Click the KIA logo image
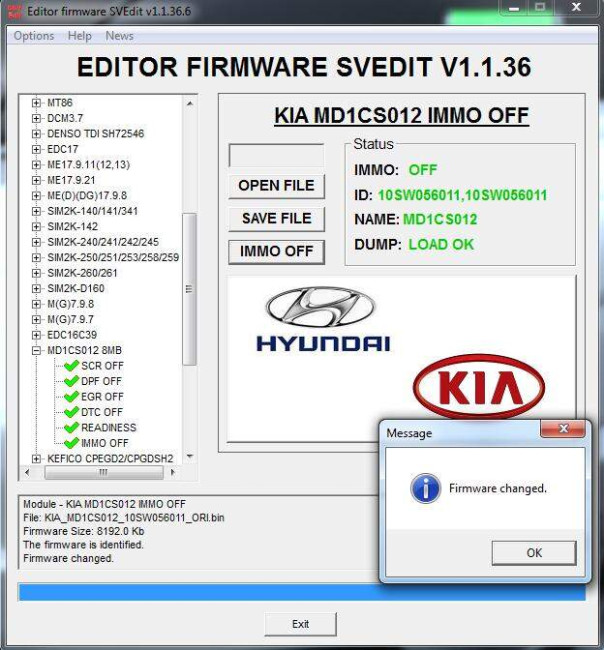The height and width of the screenshot is (650, 604). (x=479, y=388)
